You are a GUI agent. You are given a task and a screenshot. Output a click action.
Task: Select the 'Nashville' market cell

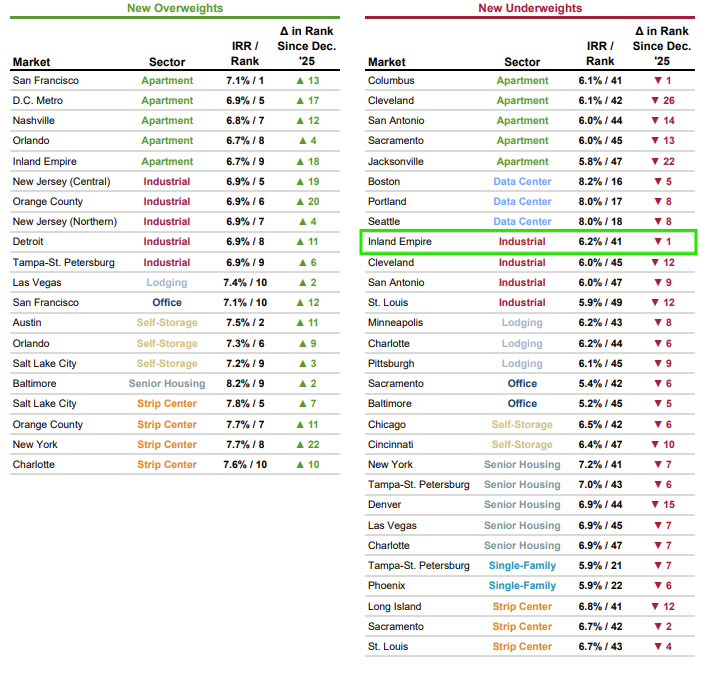pos(33,120)
